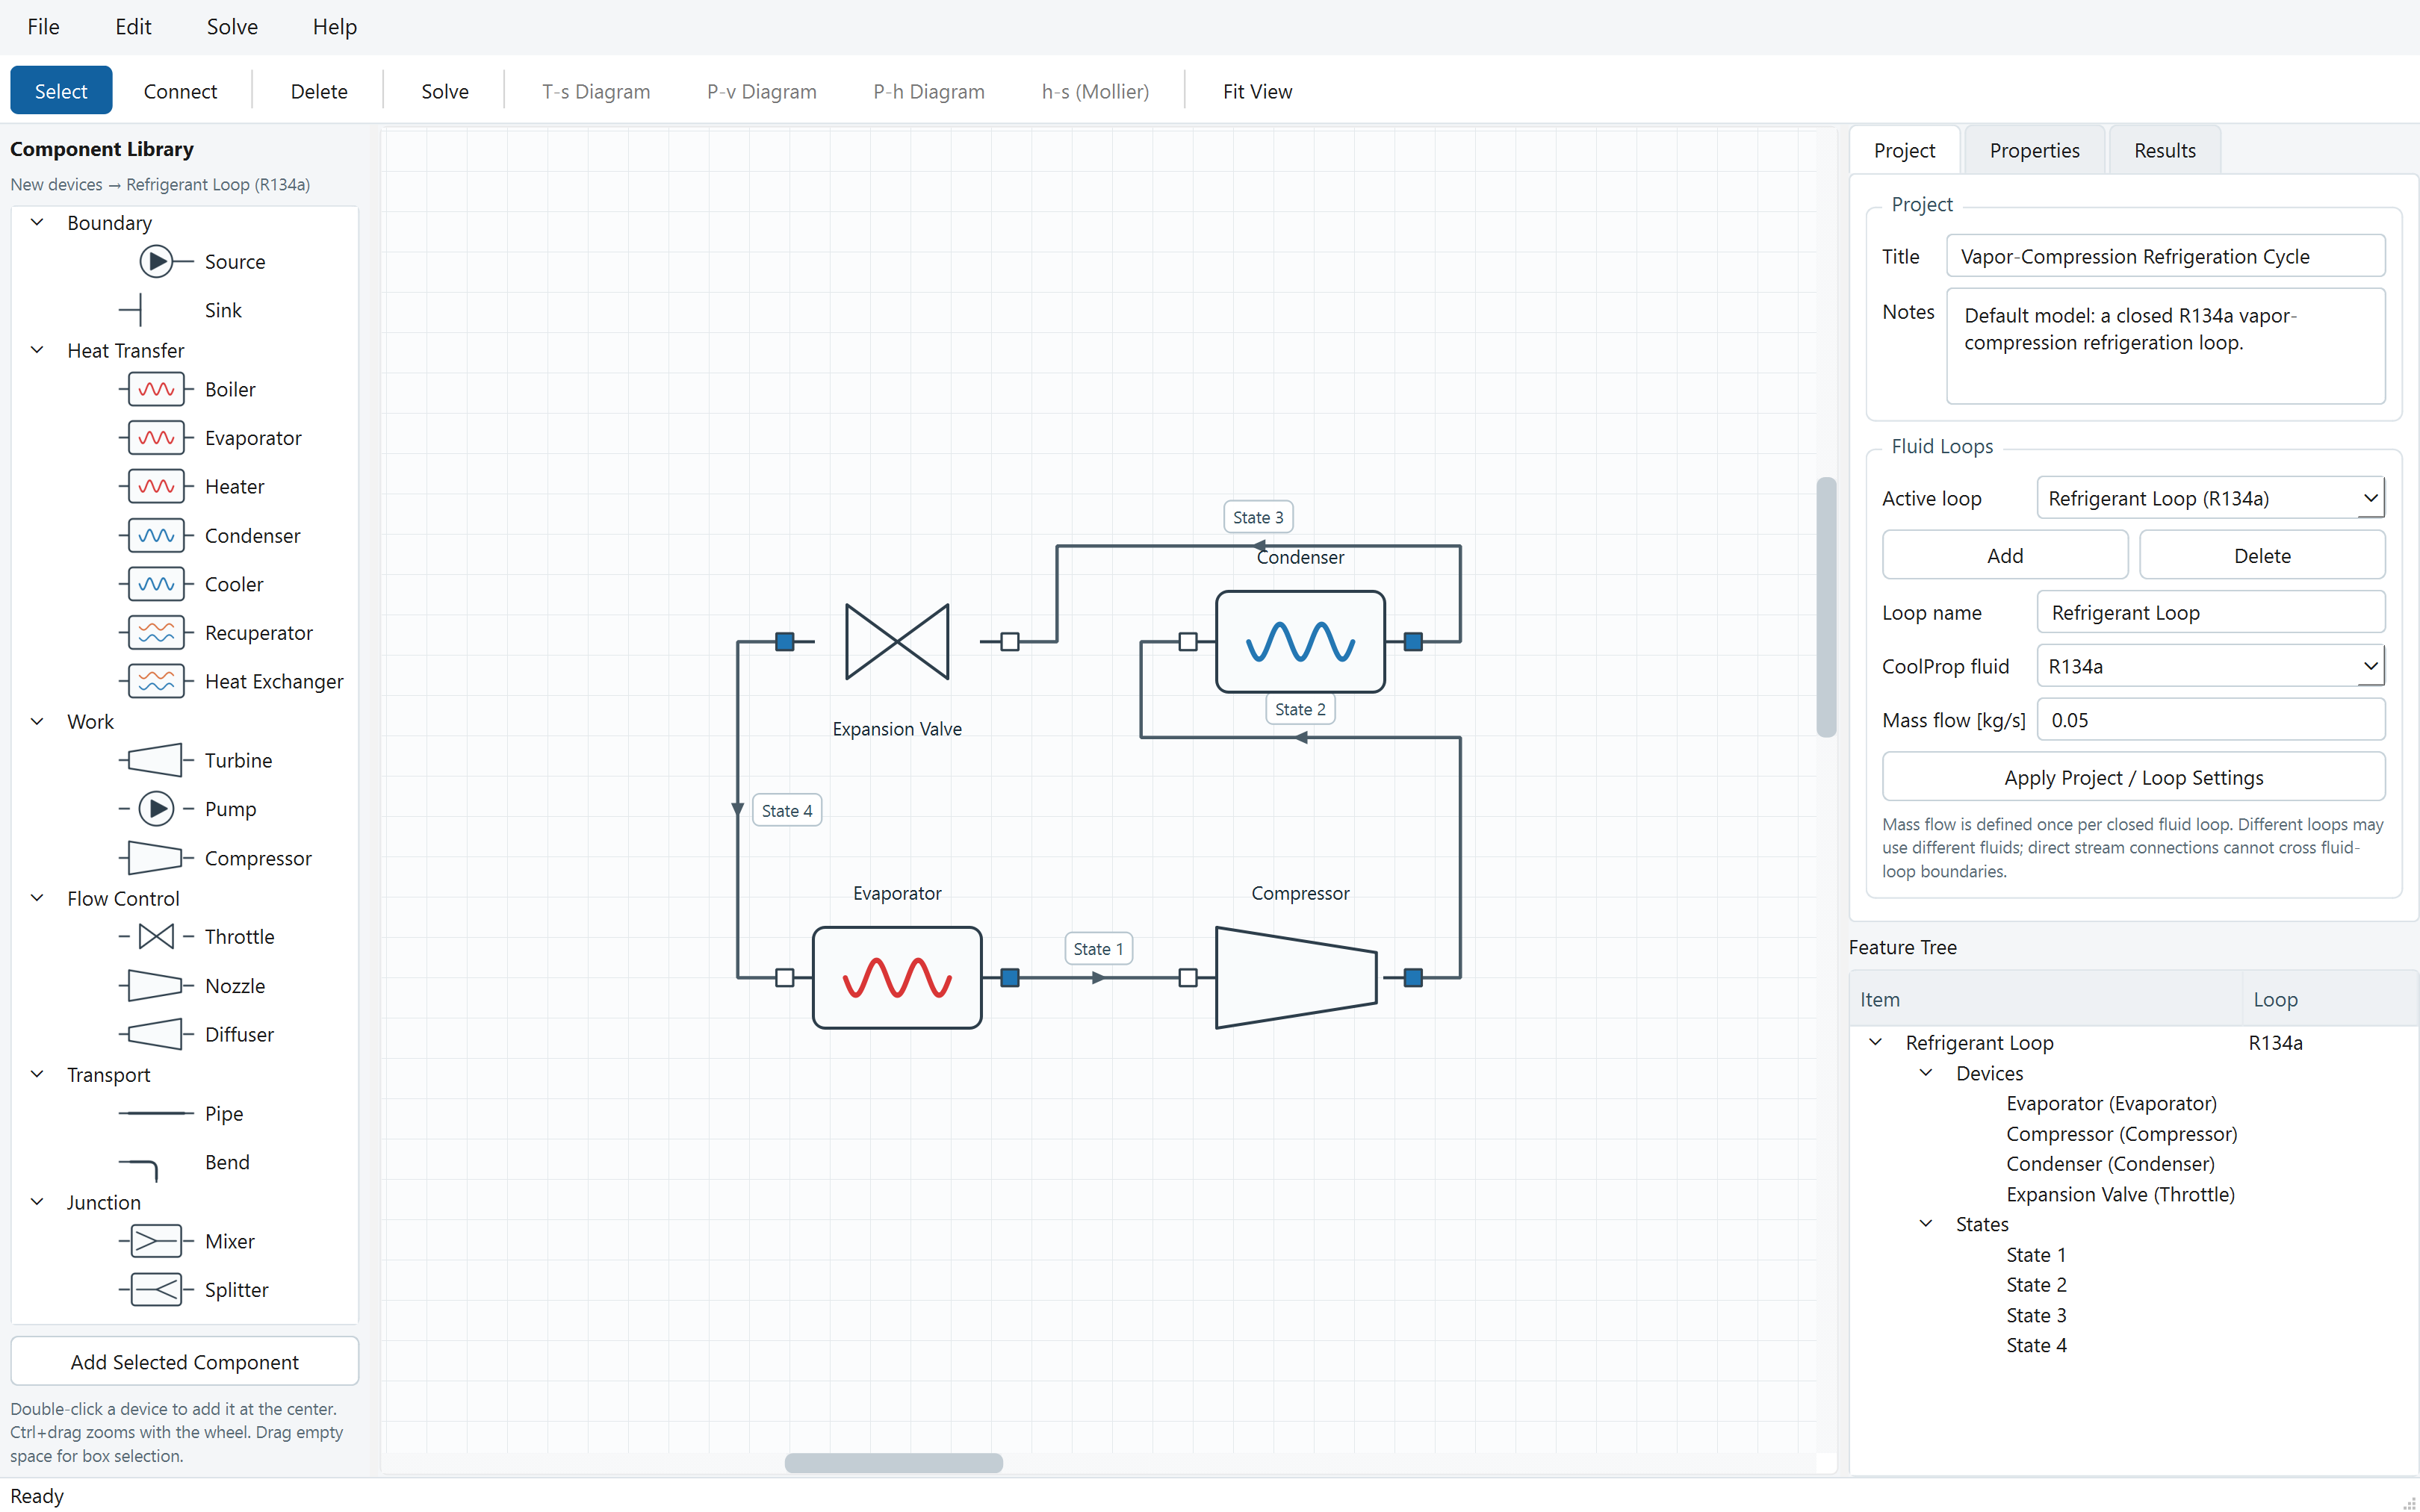Click the Compressor device on canvas

pos(1296,977)
